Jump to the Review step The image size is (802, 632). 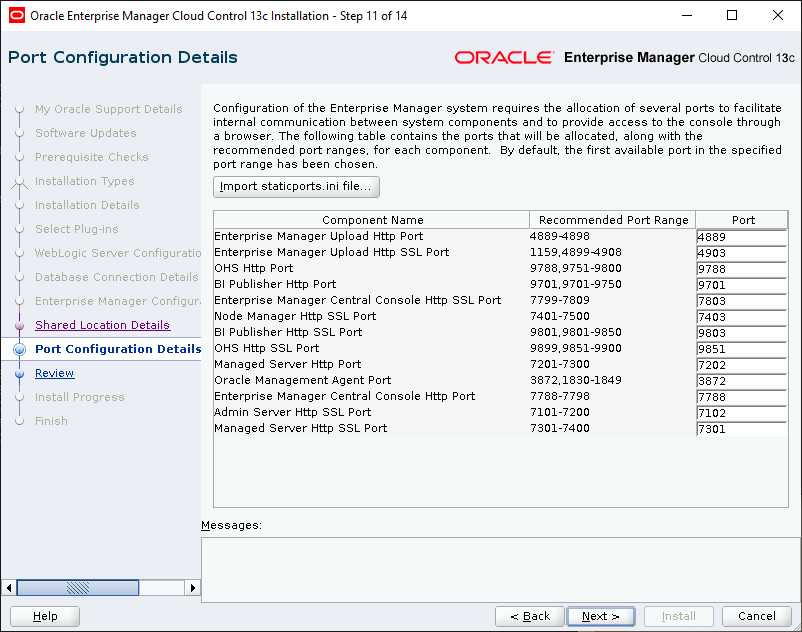tap(54, 373)
